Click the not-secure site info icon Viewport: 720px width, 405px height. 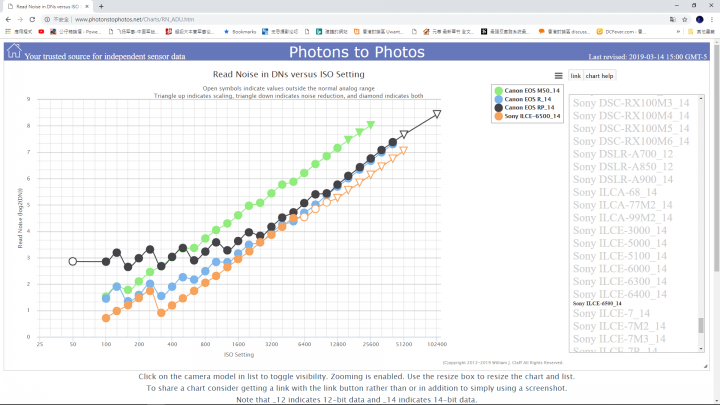[47, 19]
